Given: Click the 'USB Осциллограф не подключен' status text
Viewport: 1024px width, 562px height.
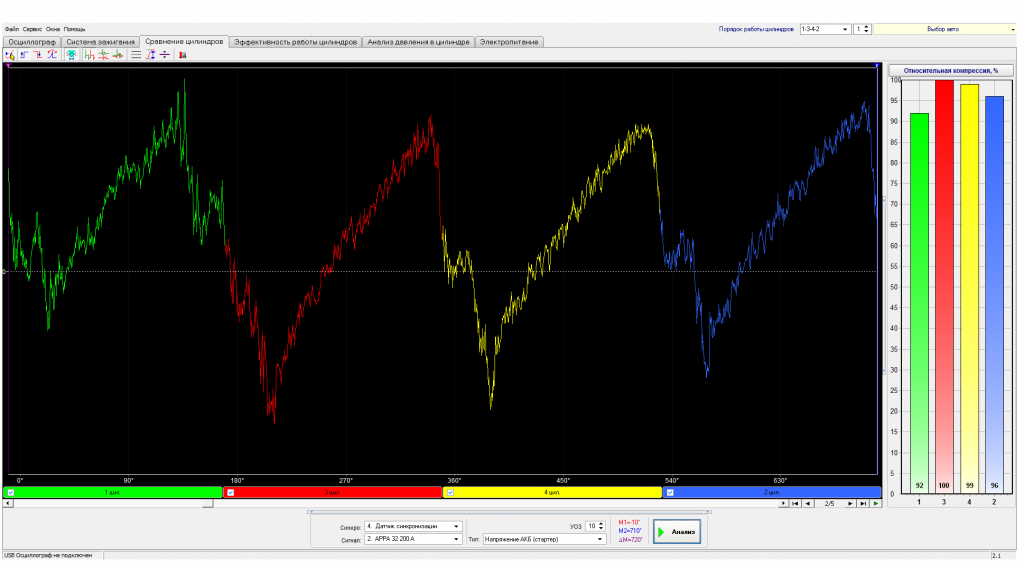Looking at the screenshot, I should [48, 555].
